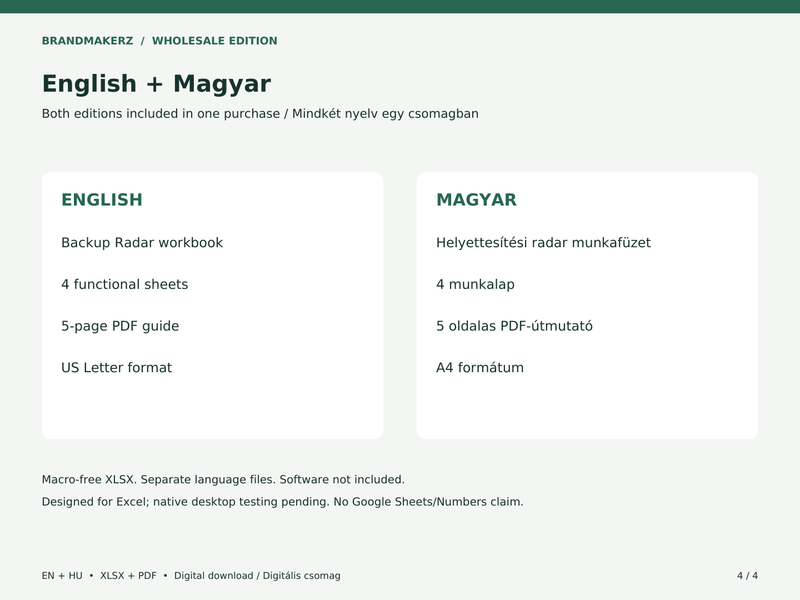Select 'Digital download / Digitális csomag' footer text
Viewport: 800px width, 600px height.
[257, 576]
